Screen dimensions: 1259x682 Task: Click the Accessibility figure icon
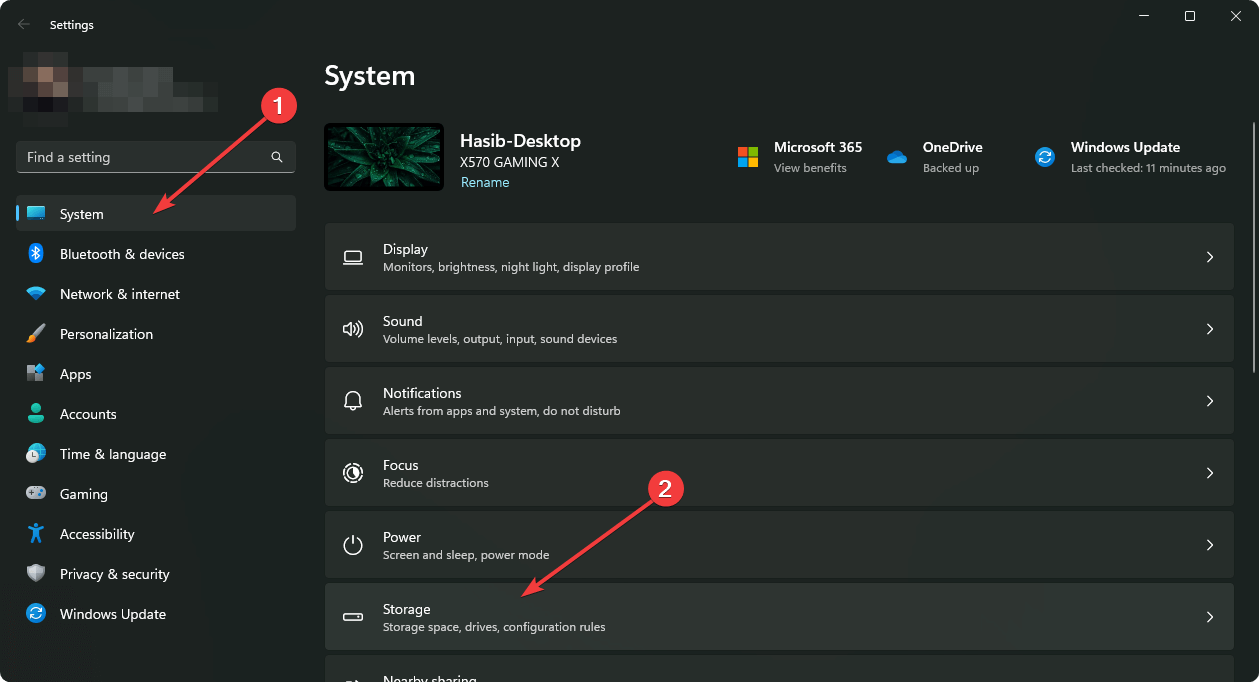(x=36, y=533)
